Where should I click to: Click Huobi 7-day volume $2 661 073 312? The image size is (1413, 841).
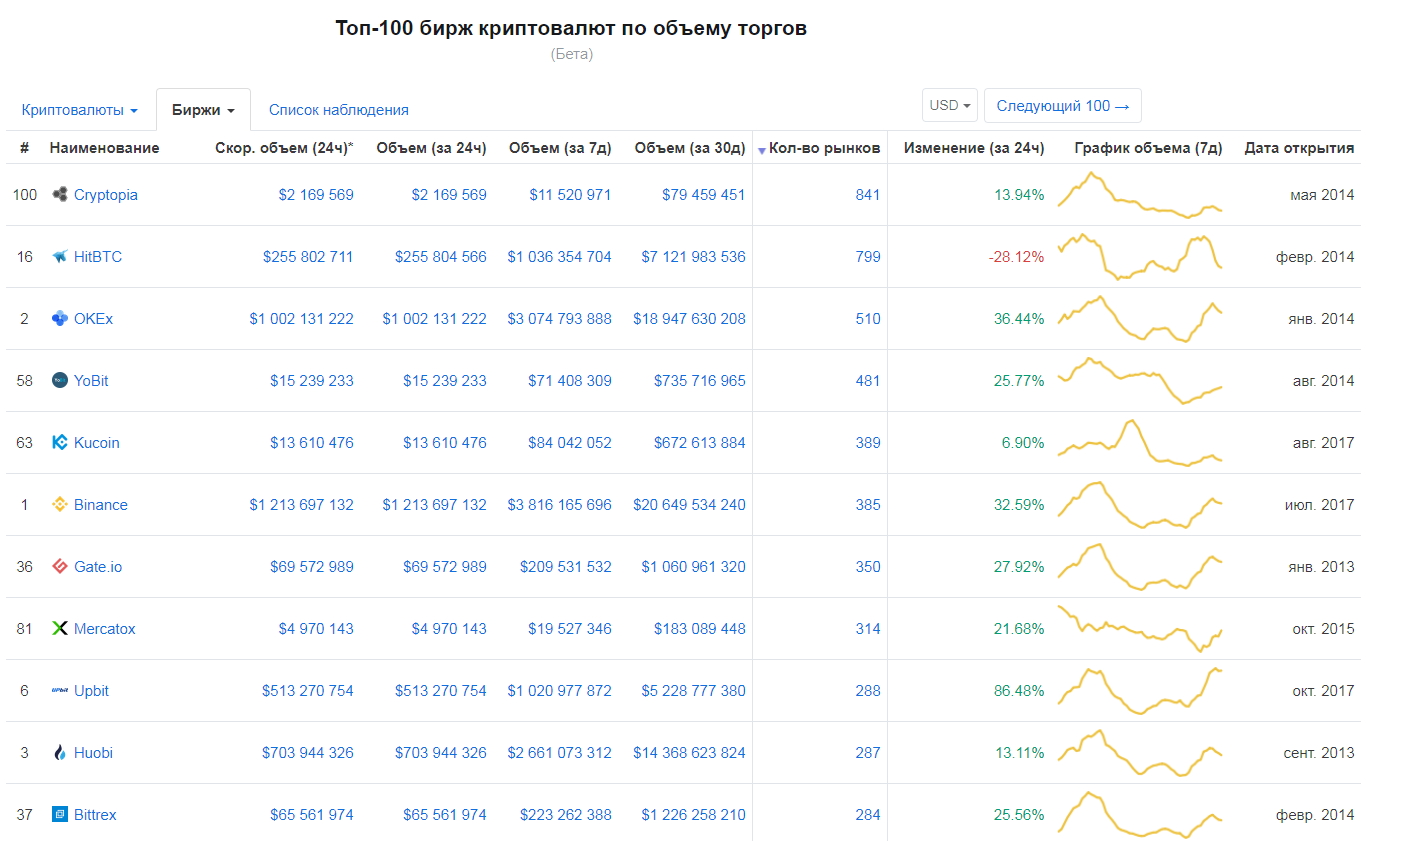[559, 753]
